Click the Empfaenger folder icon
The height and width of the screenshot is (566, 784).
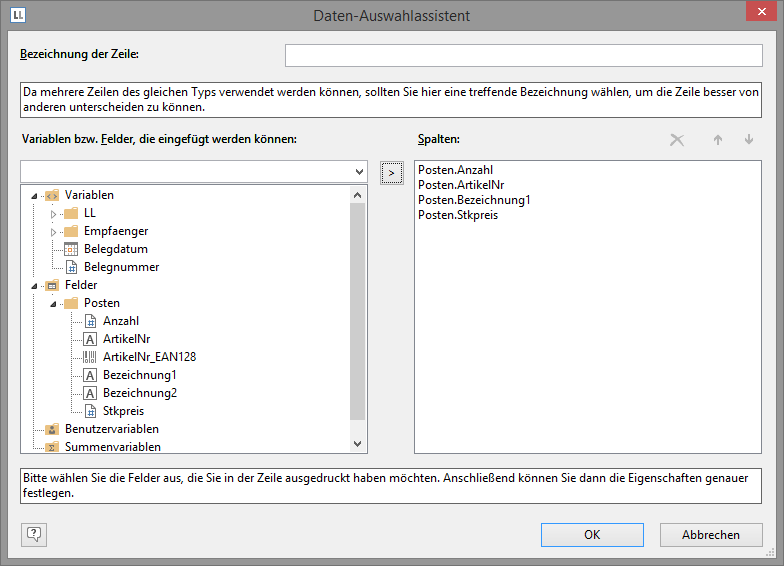[x=70, y=231]
